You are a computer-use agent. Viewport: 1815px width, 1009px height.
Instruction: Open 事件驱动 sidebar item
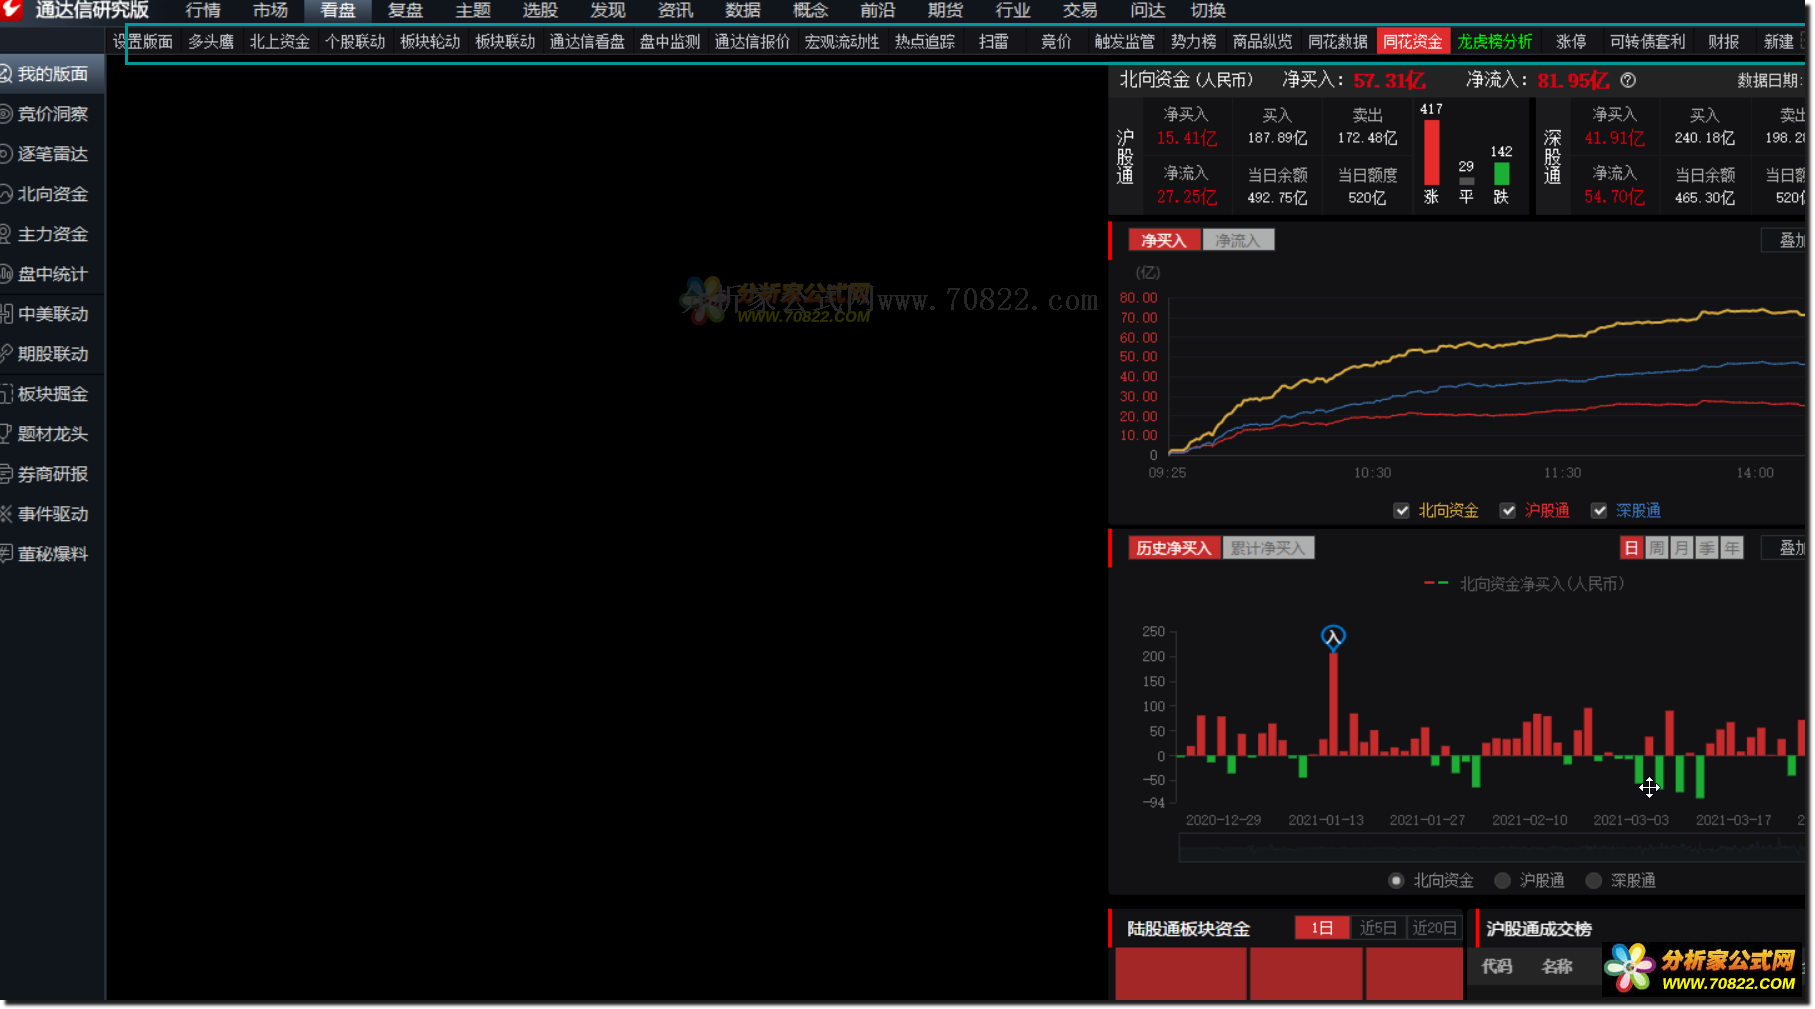point(52,514)
